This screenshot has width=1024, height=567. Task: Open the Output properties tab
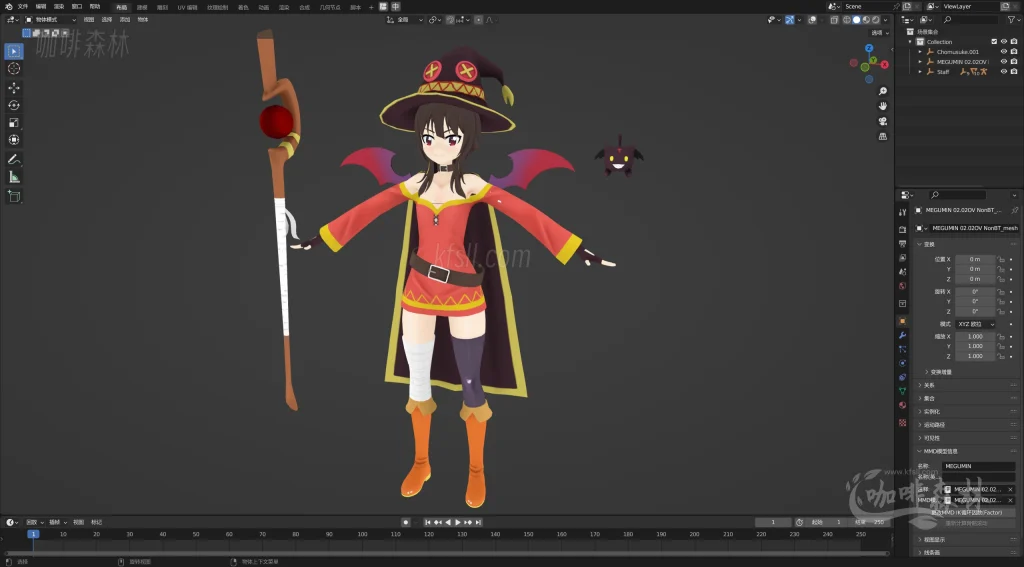[903, 244]
